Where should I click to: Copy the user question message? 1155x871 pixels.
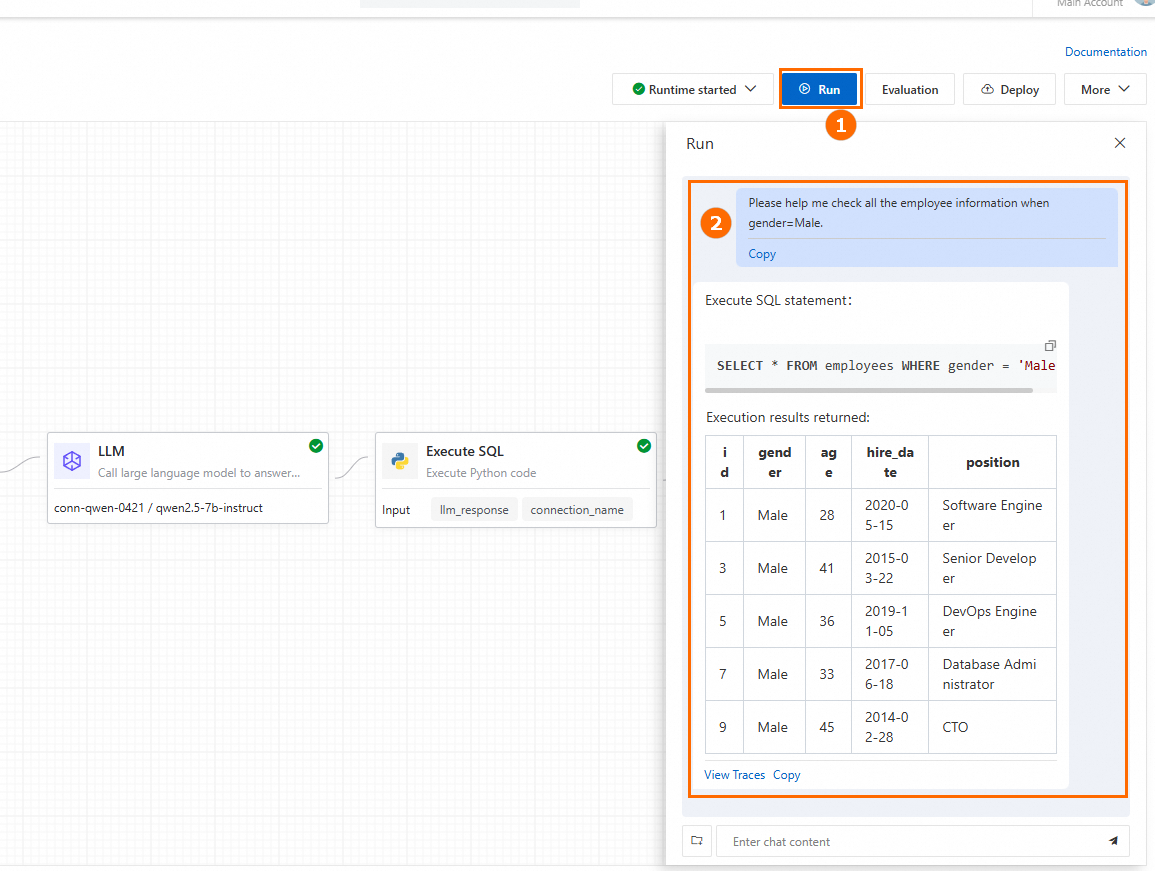(762, 253)
